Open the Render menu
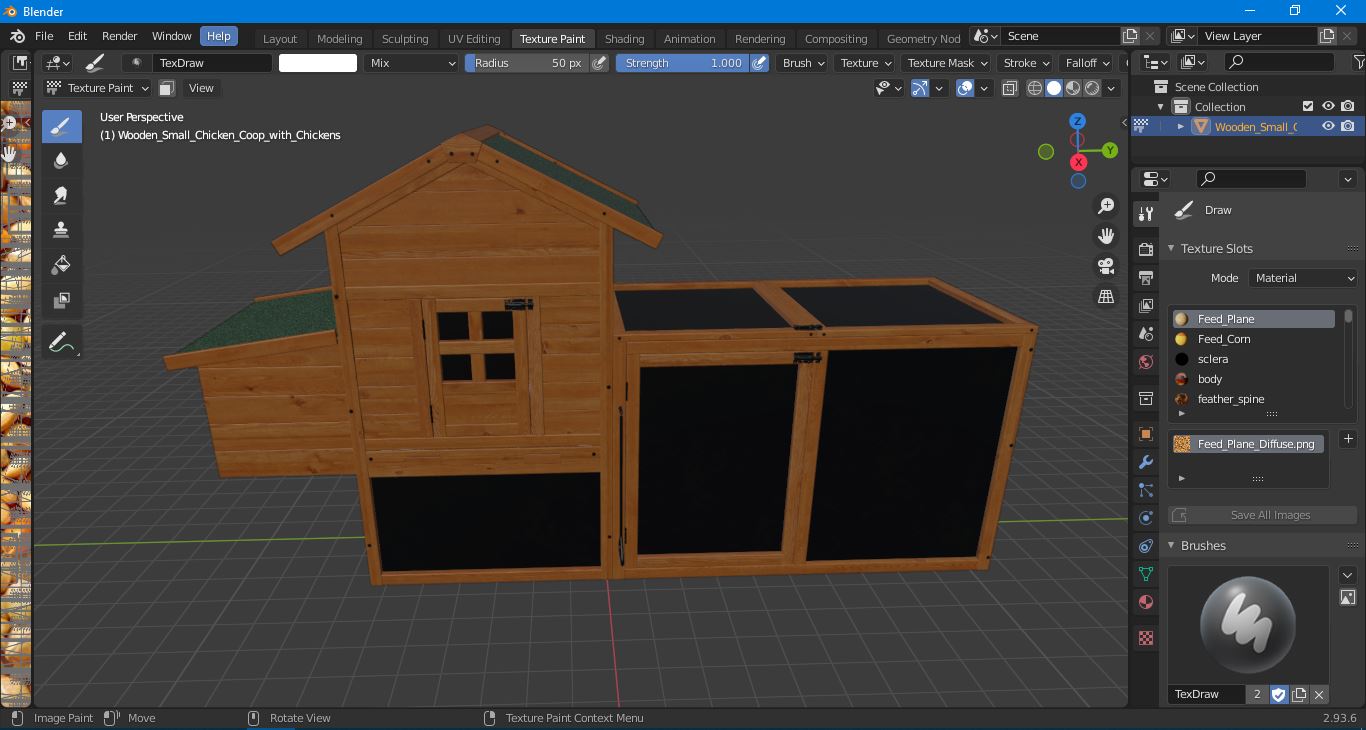1366x730 pixels. pyautogui.click(x=119, y=36)
